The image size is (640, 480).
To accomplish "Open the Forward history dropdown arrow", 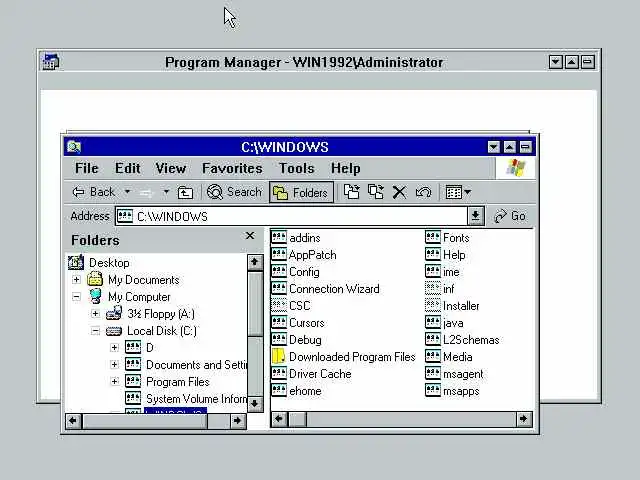I will (166, 191).
